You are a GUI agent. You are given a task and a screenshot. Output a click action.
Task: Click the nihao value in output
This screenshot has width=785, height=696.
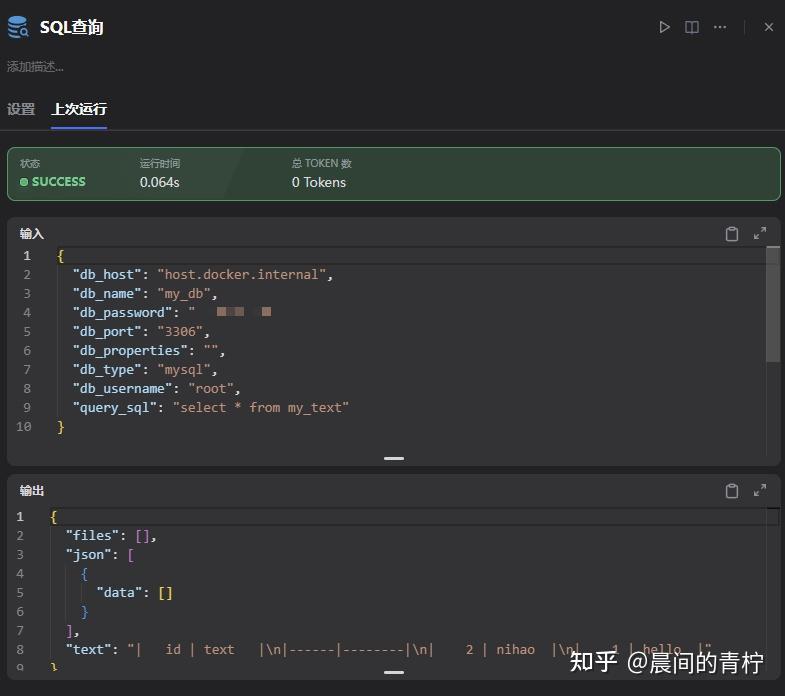tap(515, 650)
